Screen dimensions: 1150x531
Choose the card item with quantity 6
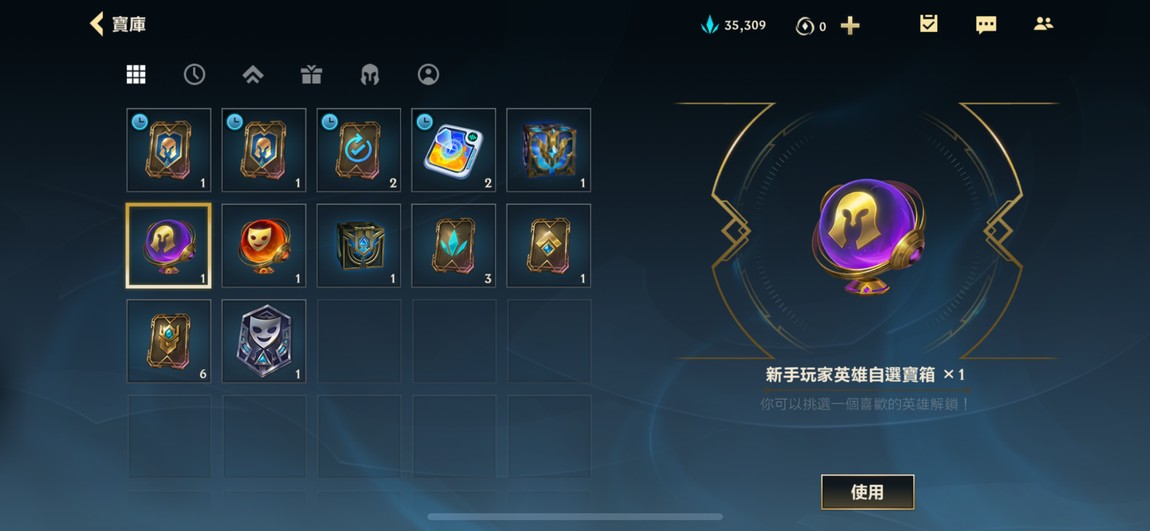169,341
